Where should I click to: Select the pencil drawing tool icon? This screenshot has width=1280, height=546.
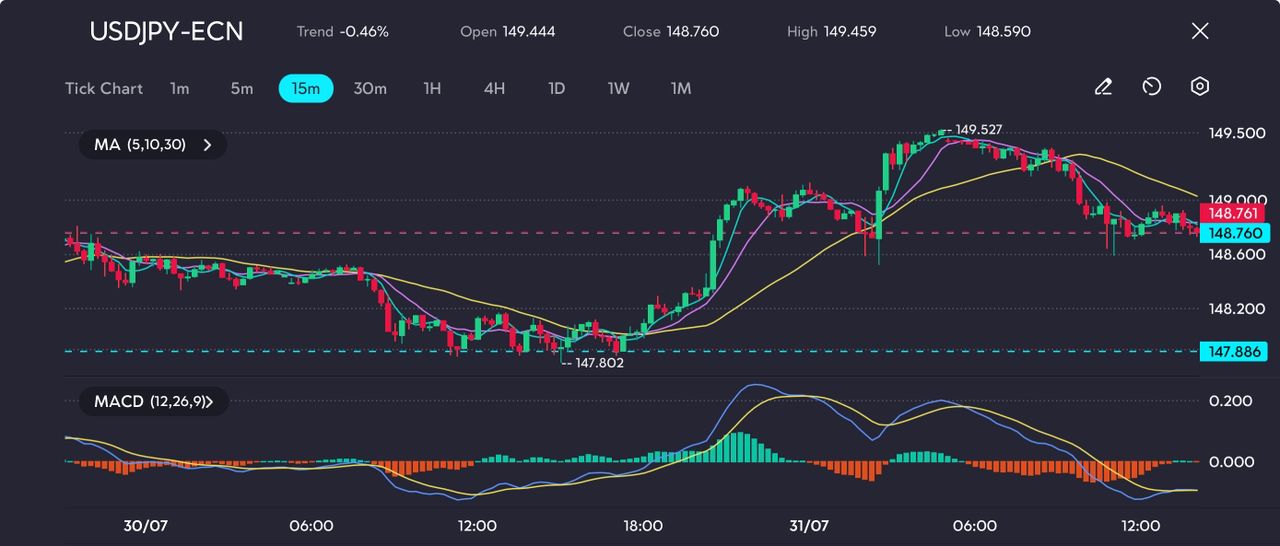tap(1103, 87)
